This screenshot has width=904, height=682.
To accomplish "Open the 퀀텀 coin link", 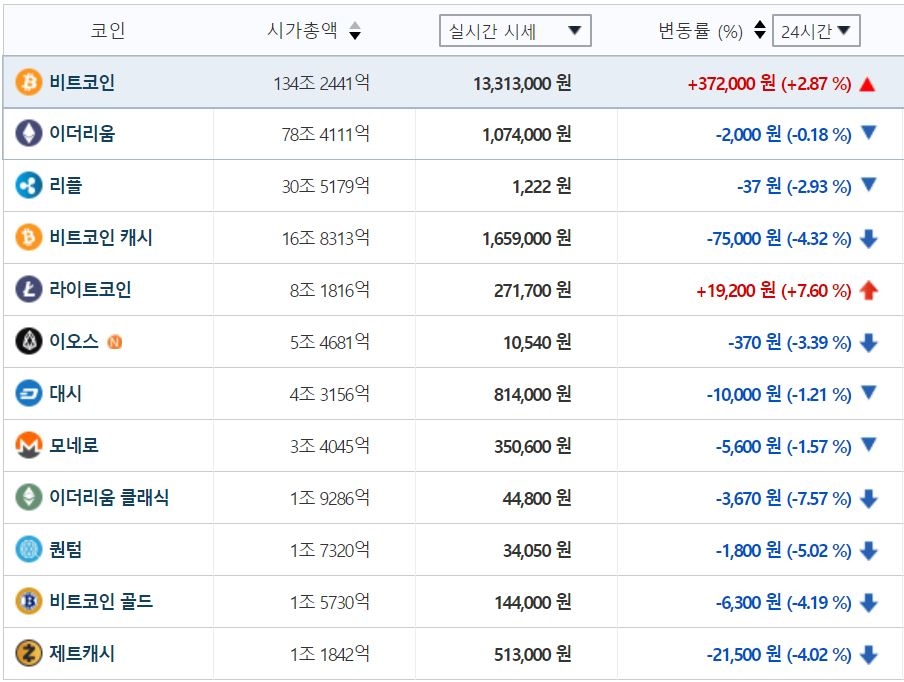I will 66,550.
